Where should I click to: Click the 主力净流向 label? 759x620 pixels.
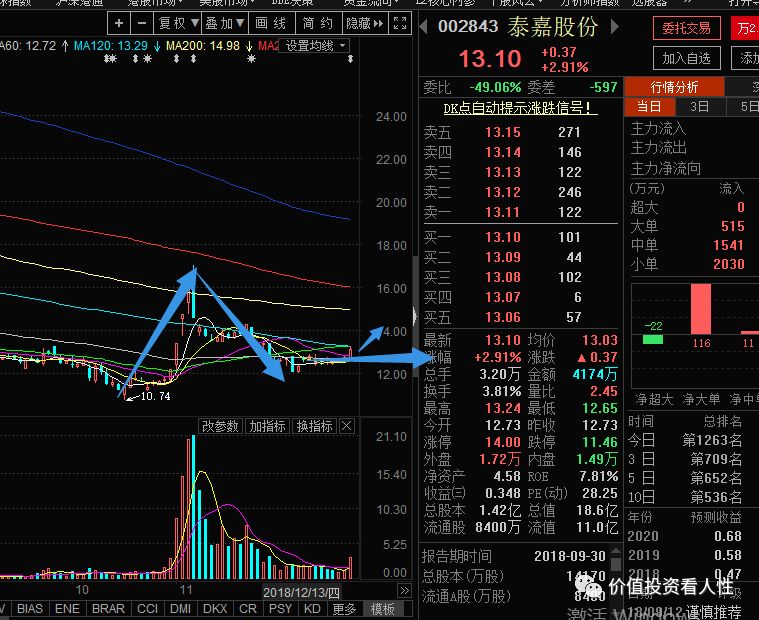click(x=666, y=168)
